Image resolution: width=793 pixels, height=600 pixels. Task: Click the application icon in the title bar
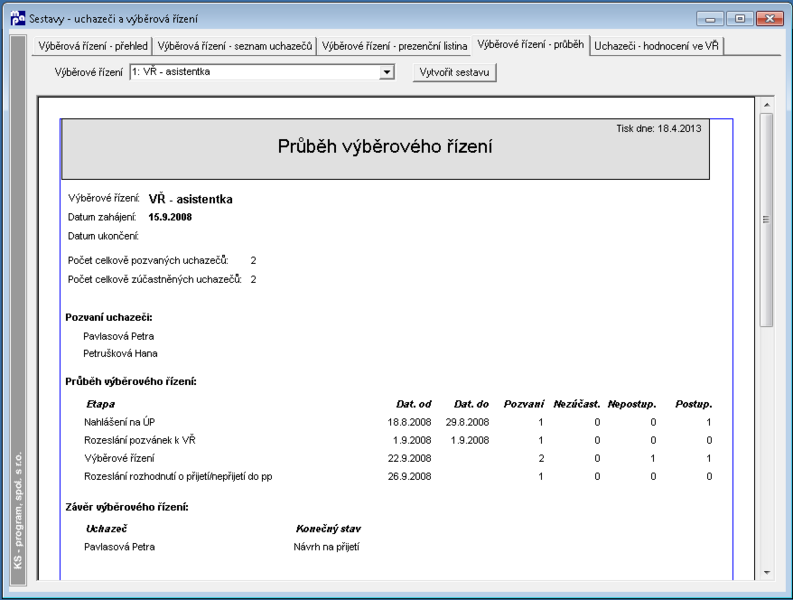point(17,18)
